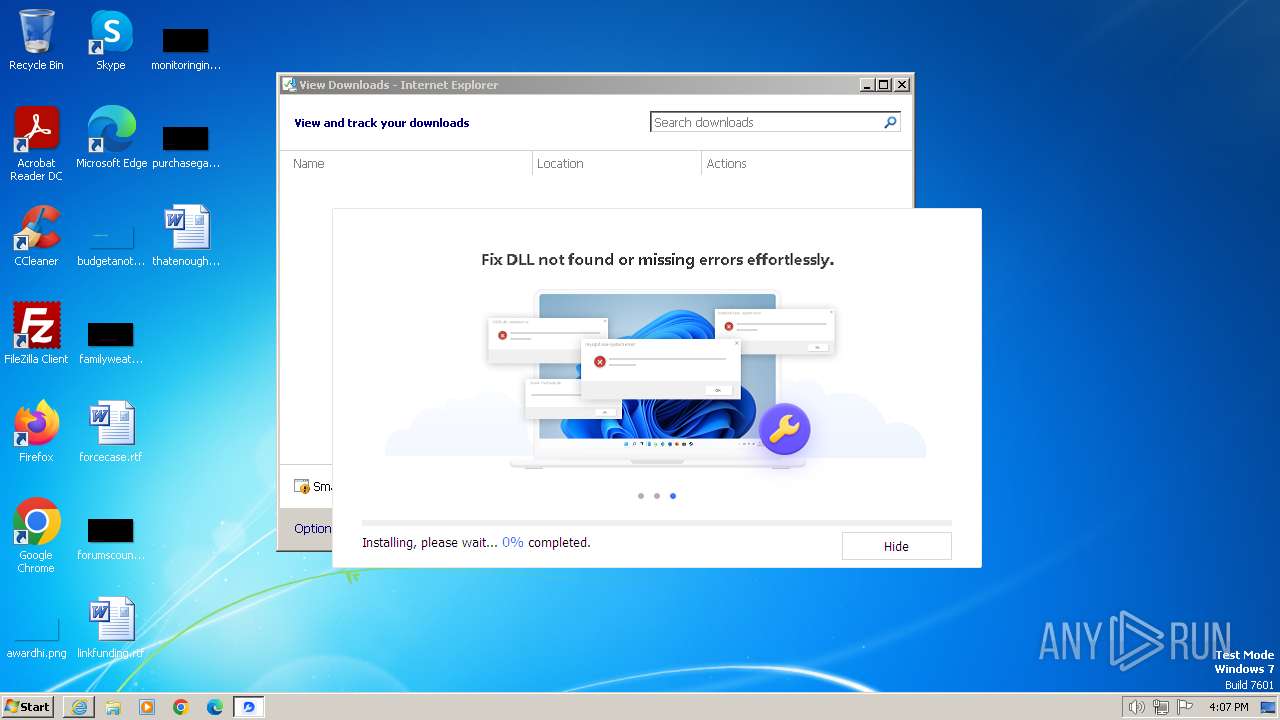Click the 'Fix DLL not found' headline
This screenshot has width=1280, height=720.
(657, 260)
